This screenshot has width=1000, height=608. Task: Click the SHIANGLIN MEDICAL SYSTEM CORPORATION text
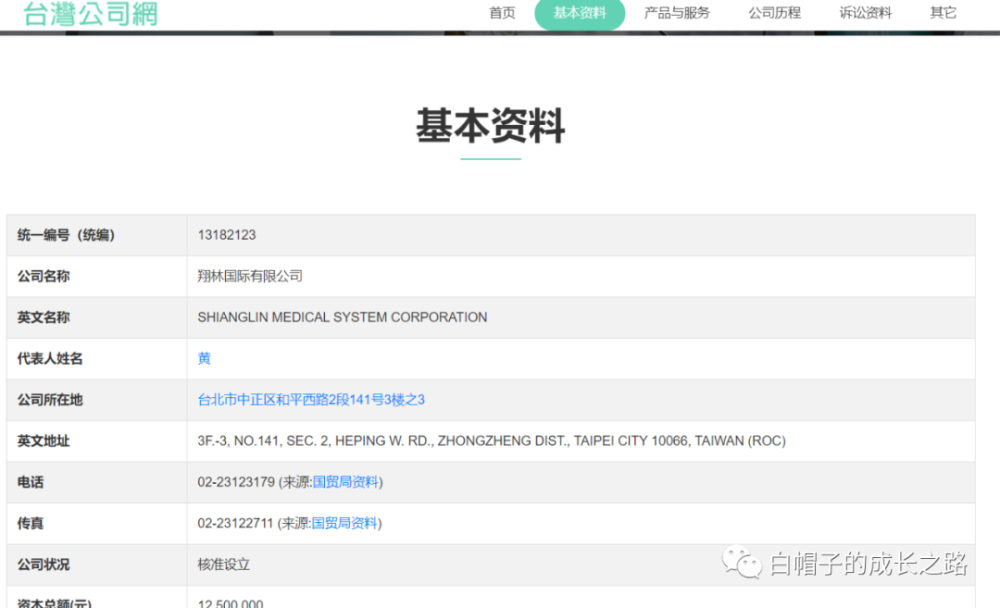point(342,317)
